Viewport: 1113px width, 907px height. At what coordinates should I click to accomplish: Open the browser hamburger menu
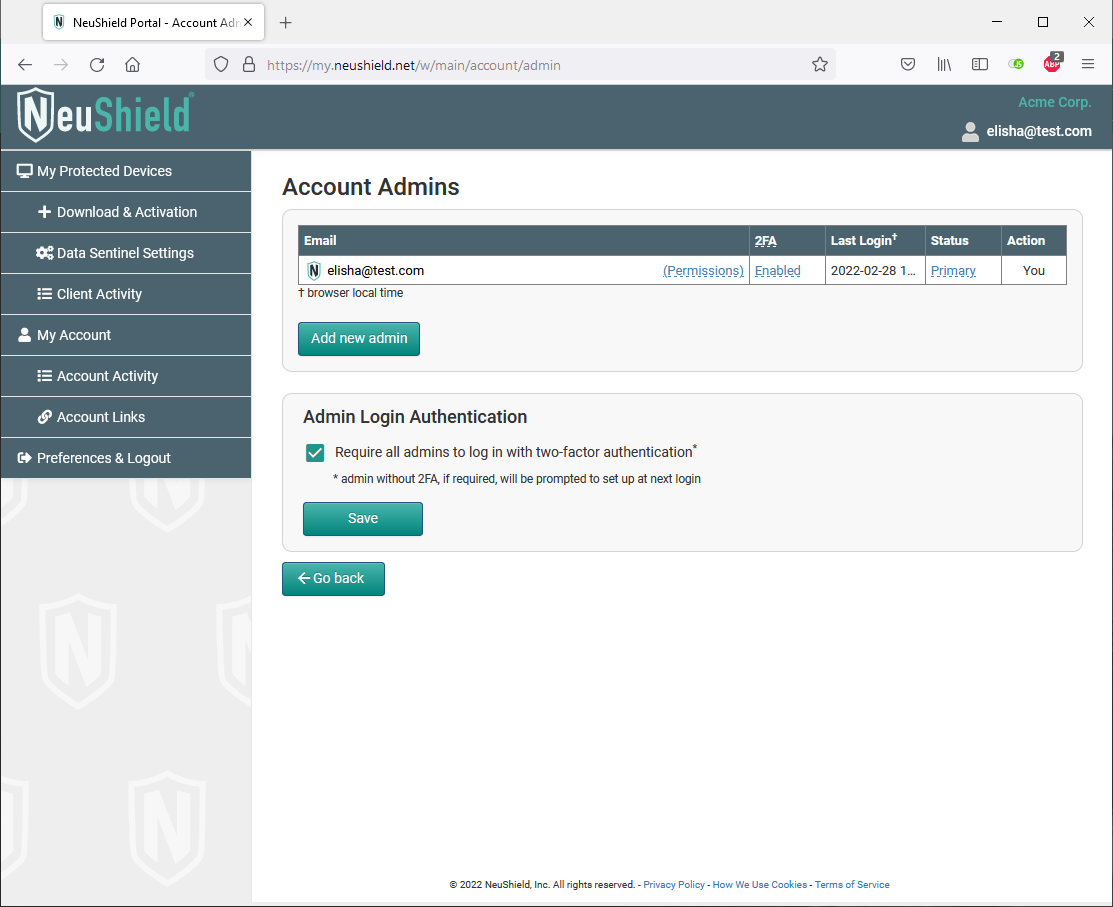pos(1088,65)
